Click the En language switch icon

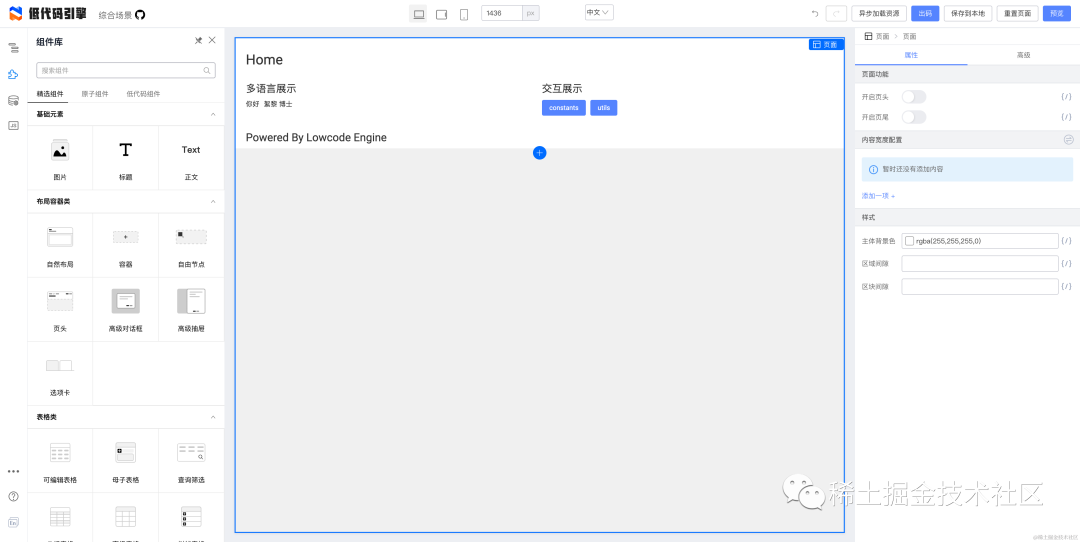coord(13,523)
